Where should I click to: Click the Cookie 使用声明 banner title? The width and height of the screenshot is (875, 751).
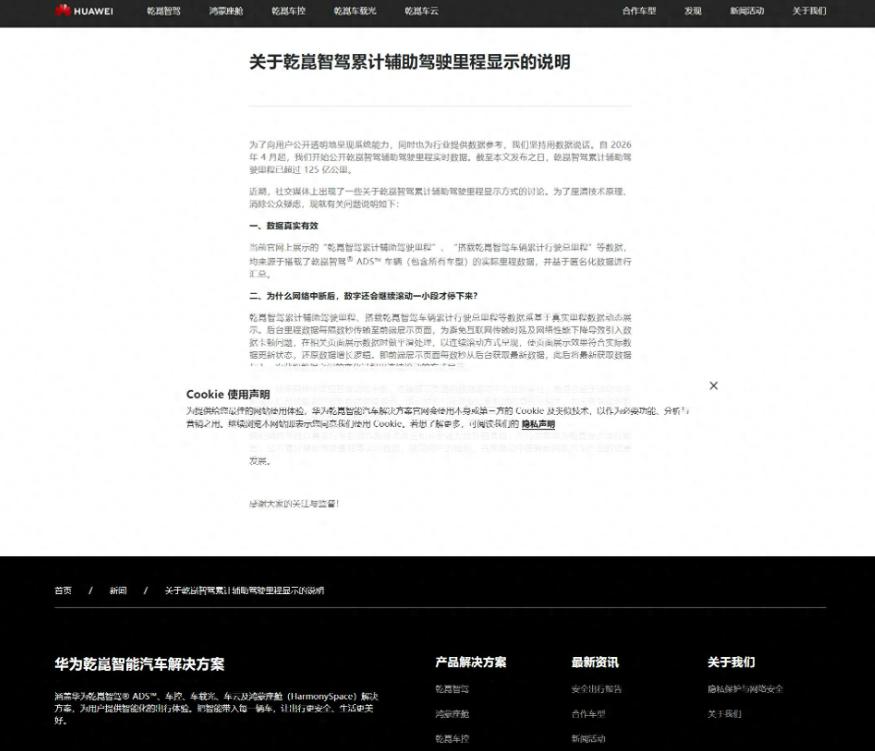(228, 394)
